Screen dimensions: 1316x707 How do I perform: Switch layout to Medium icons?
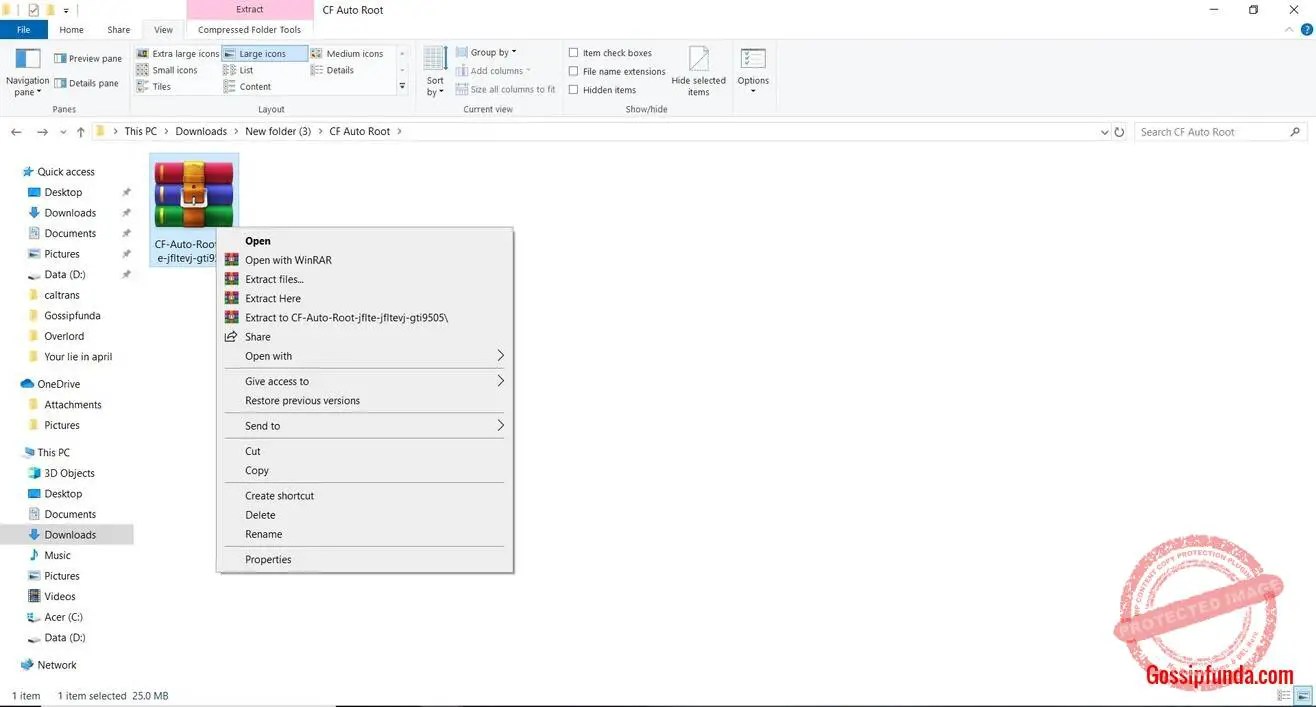(x=347, y=54)
